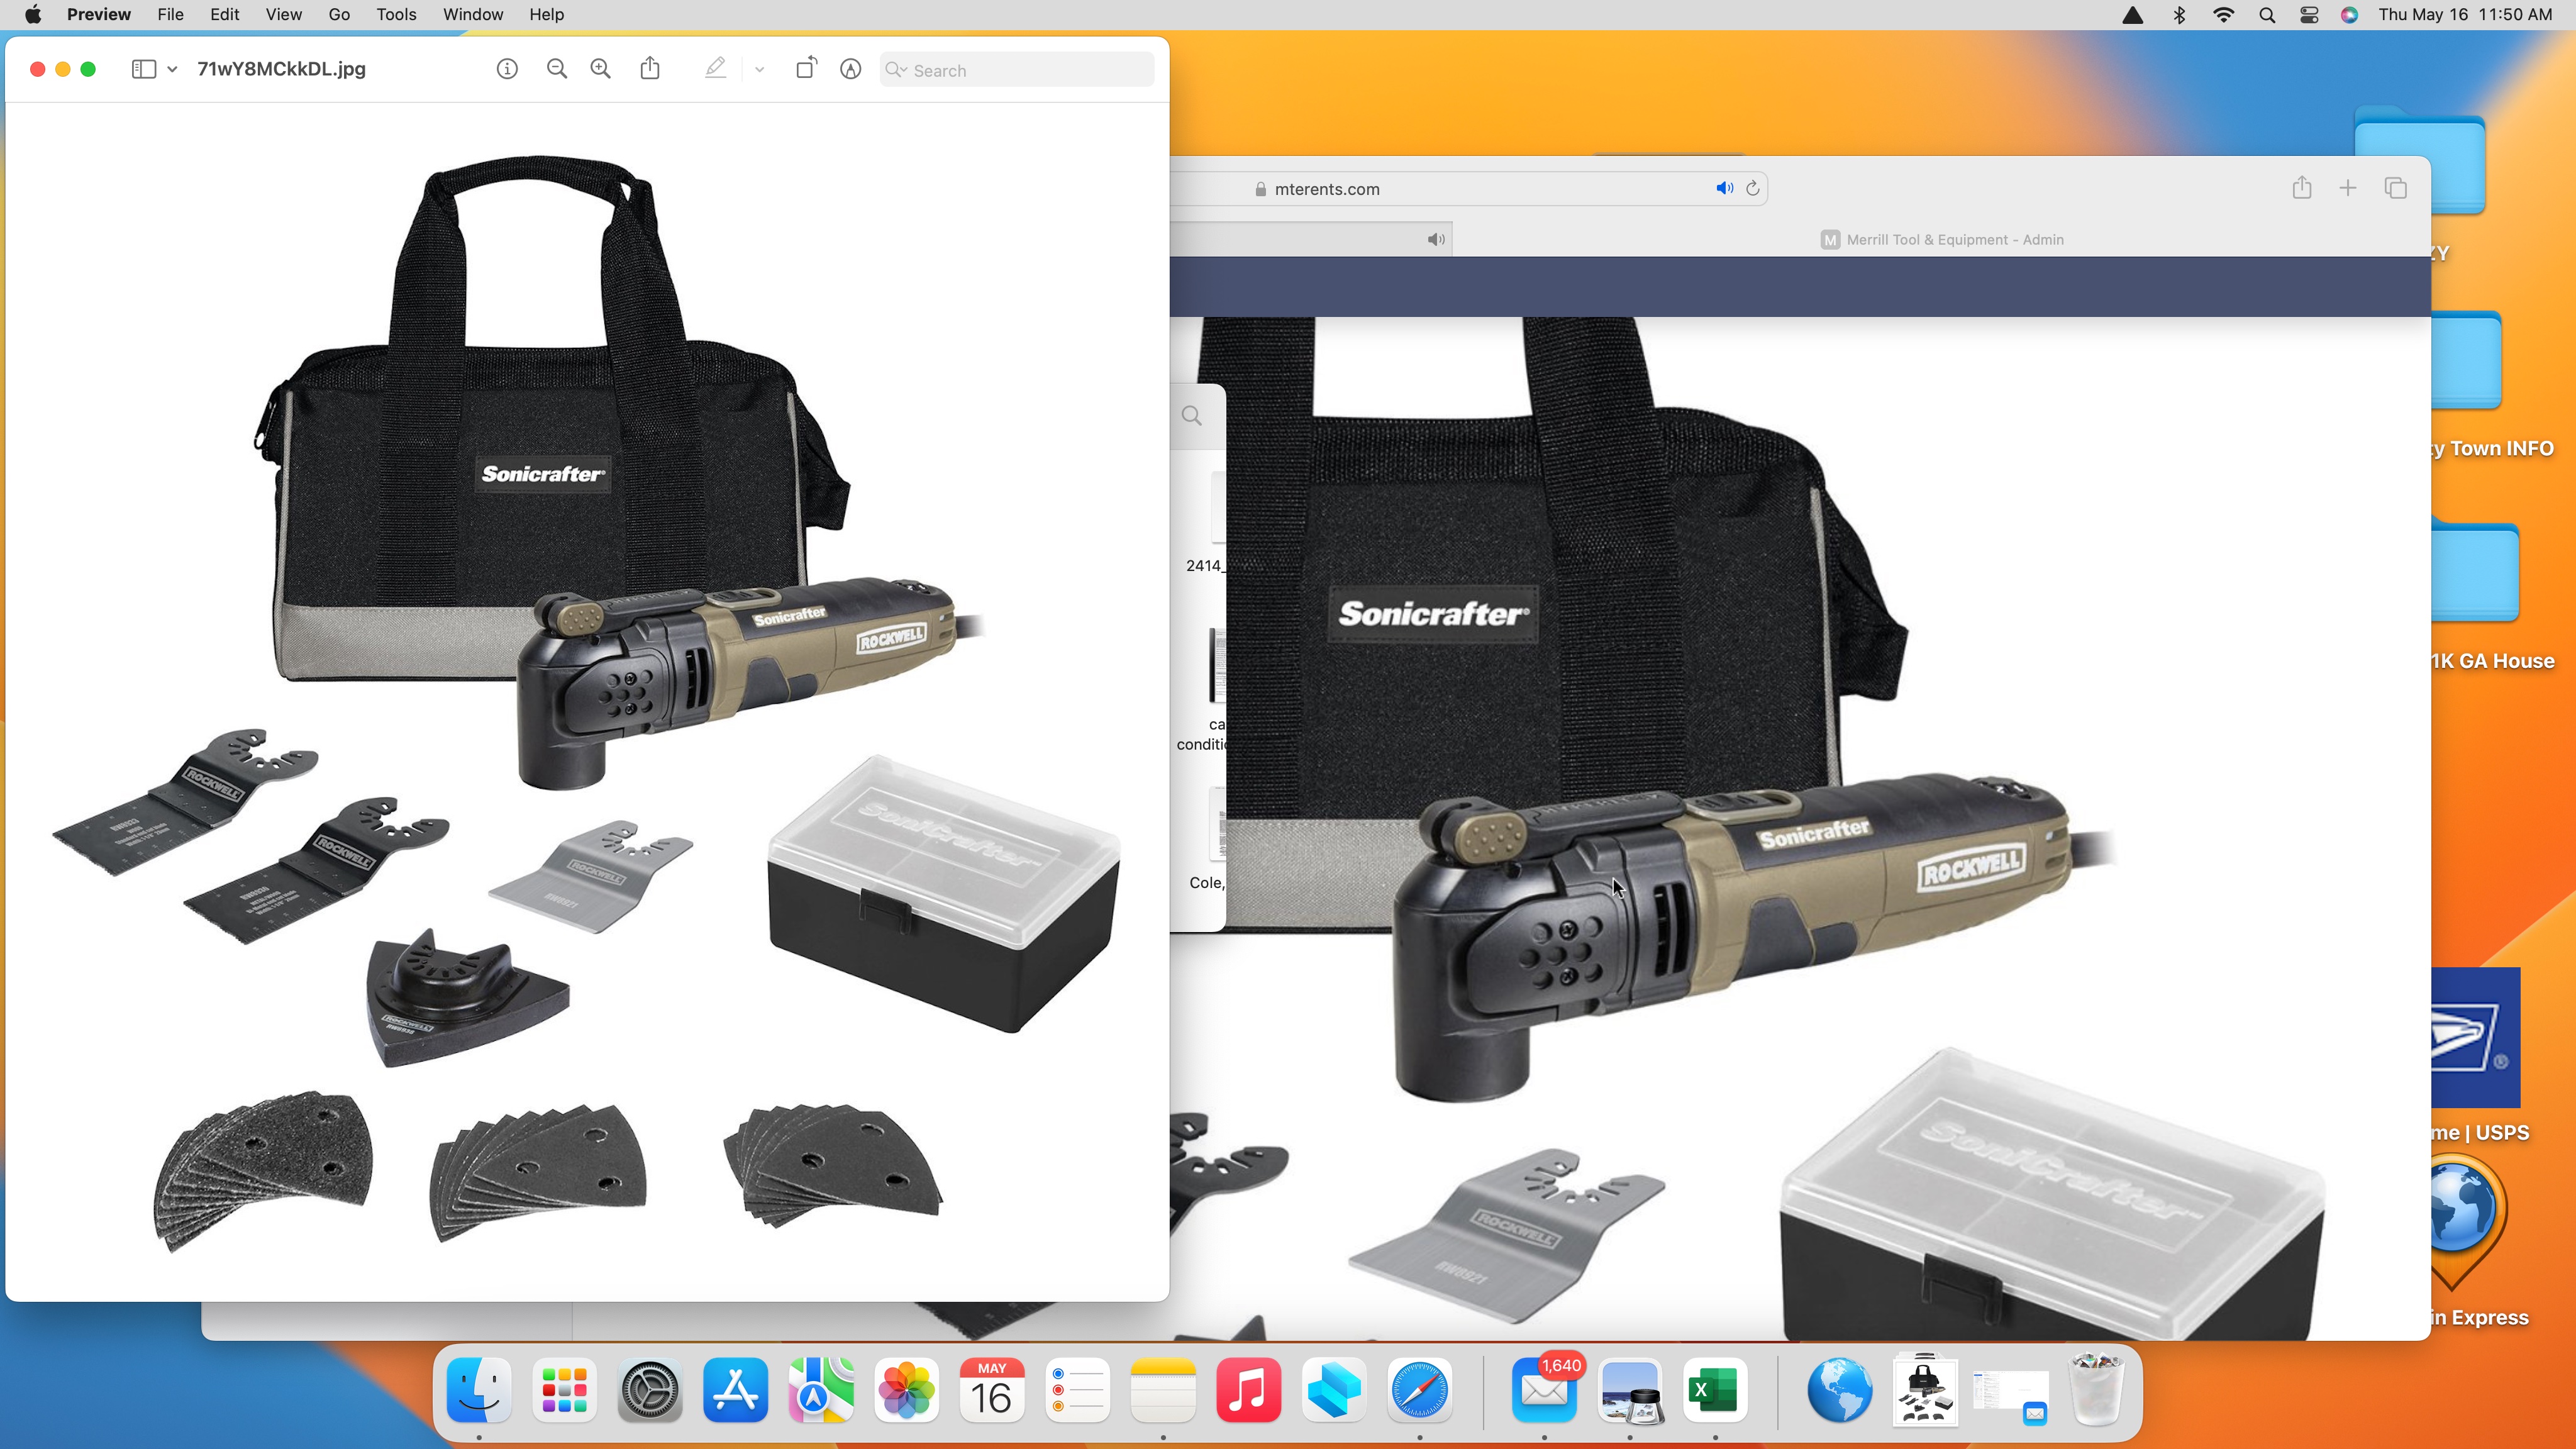
Task: Reload the mterents.com page
Action: (x=1752, y=188)
